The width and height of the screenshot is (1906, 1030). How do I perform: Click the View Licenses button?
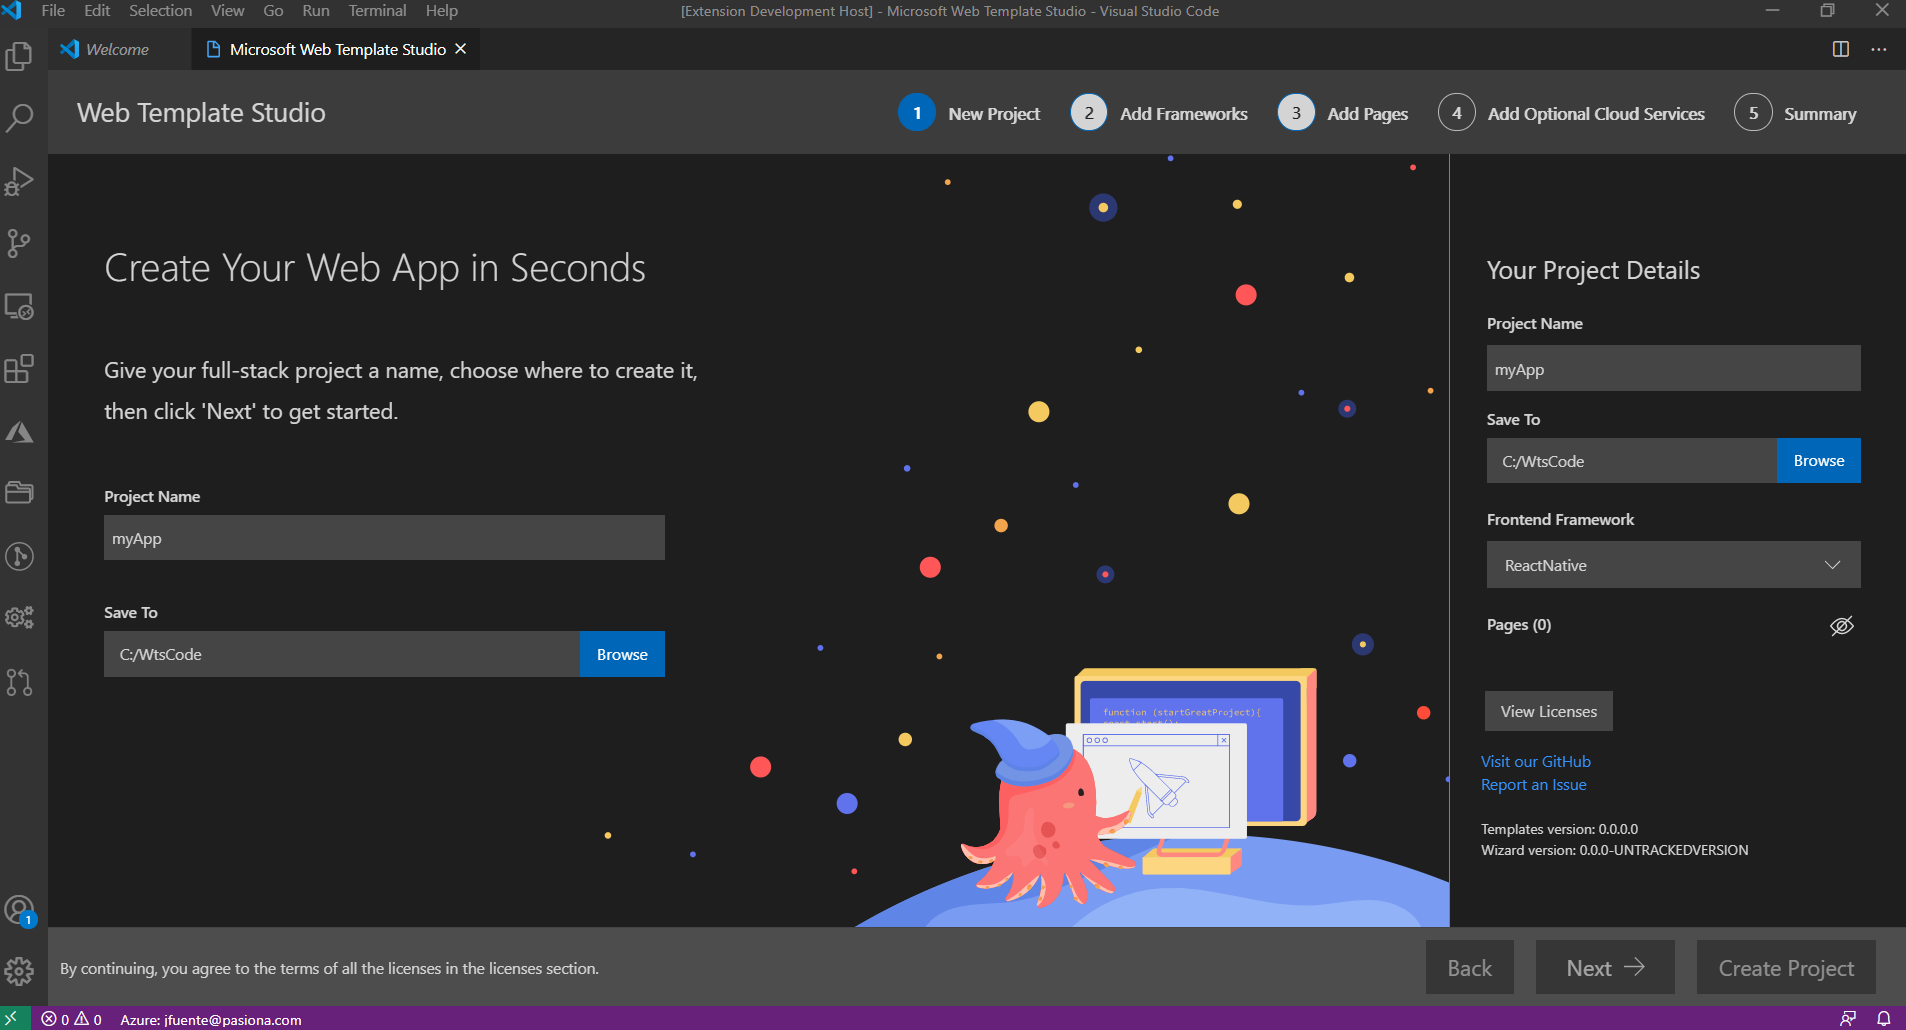(x=1548, y=711)
